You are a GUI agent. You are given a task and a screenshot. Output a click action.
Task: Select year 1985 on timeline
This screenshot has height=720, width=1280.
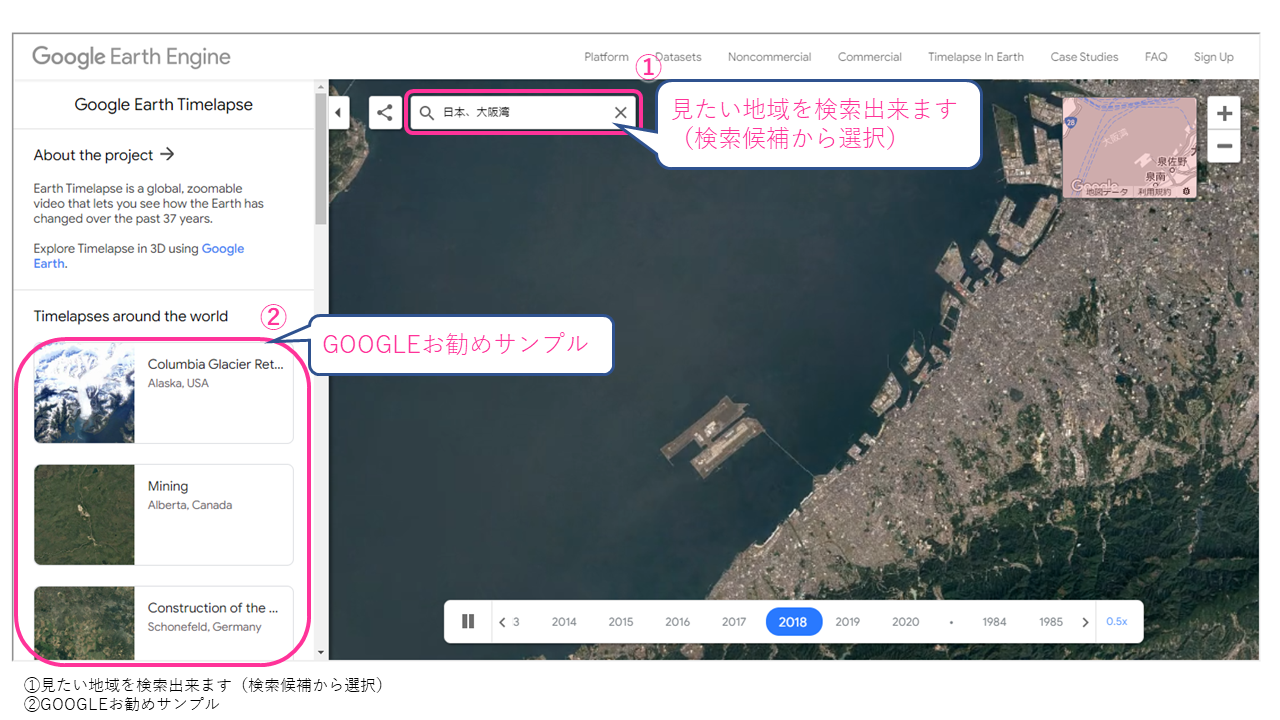1051,622
